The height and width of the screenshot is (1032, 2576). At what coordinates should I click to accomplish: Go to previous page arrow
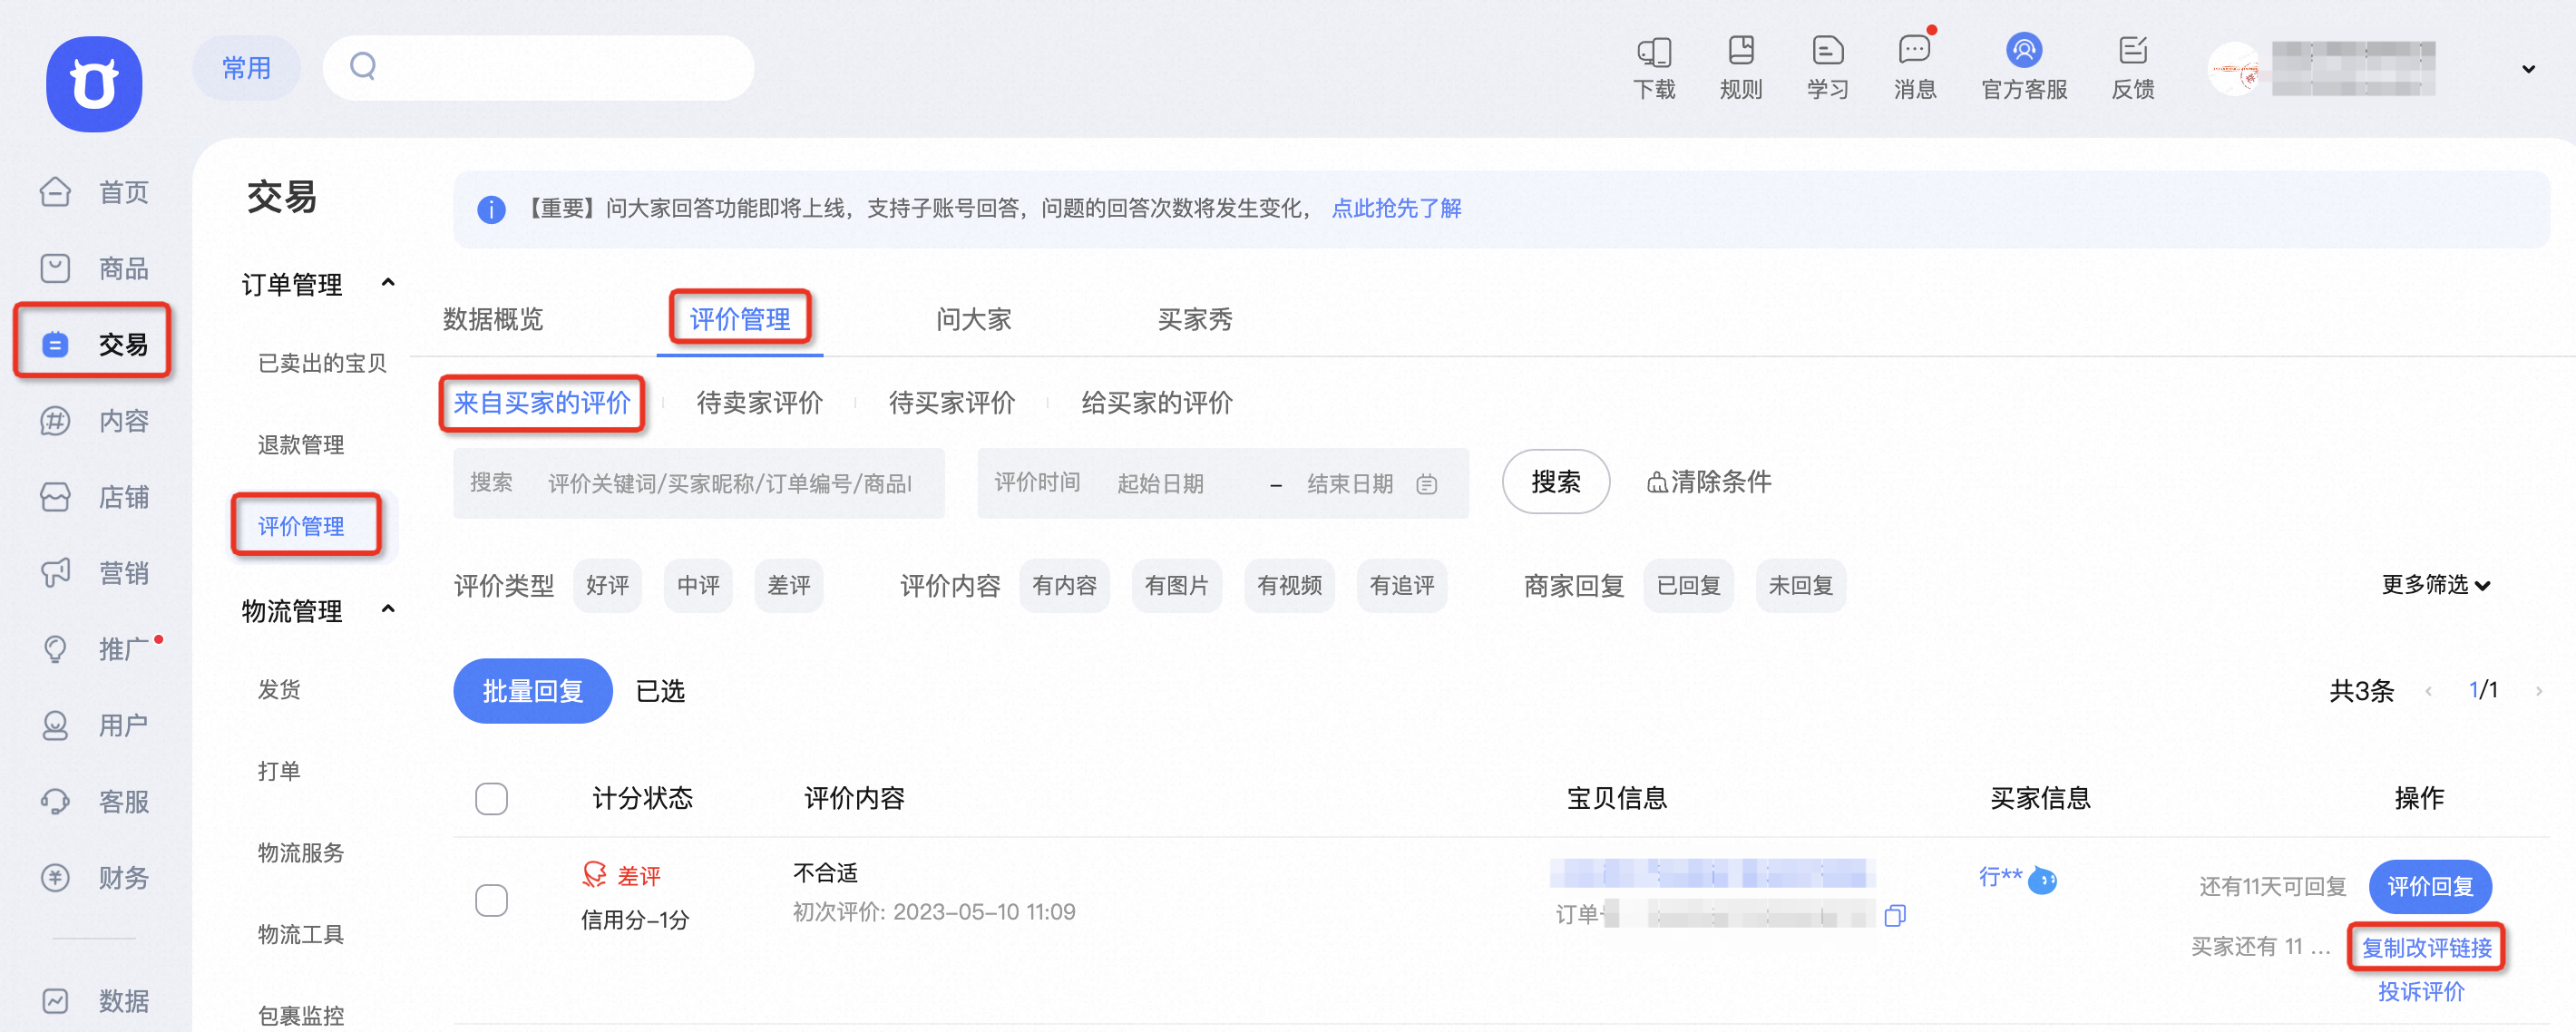2428,691
